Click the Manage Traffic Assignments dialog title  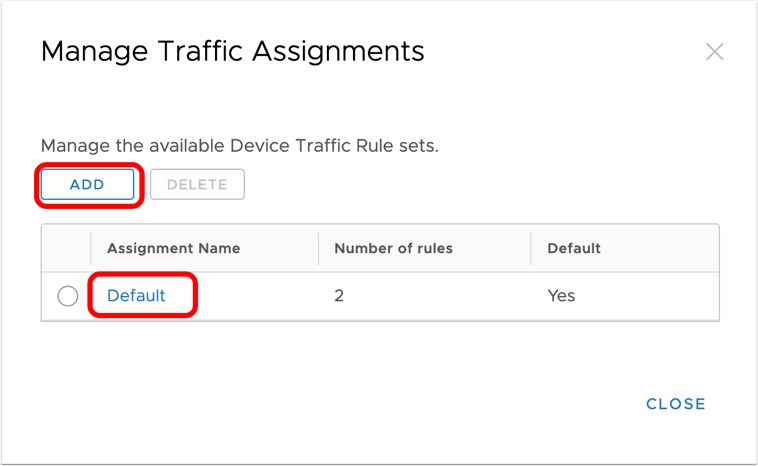232,50
